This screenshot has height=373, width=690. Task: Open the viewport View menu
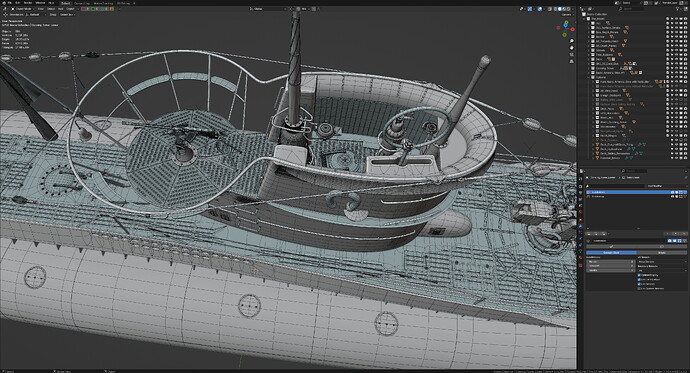pos(40,9)
